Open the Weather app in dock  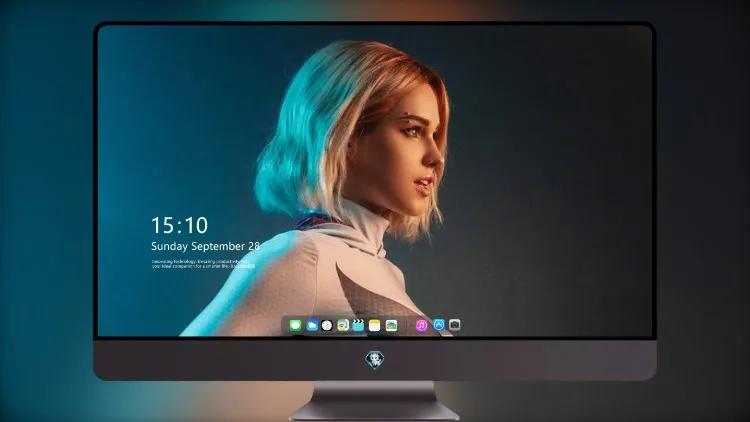coord(312,325)
